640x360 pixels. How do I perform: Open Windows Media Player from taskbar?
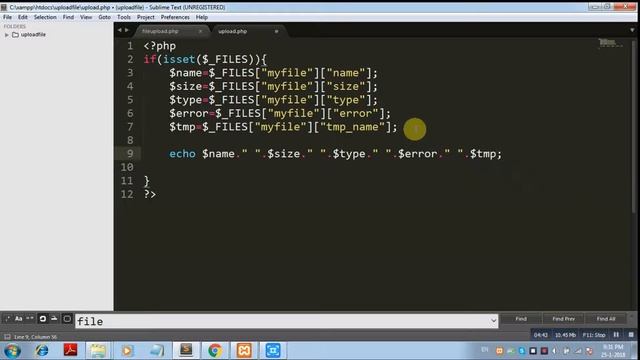point(127,351)
